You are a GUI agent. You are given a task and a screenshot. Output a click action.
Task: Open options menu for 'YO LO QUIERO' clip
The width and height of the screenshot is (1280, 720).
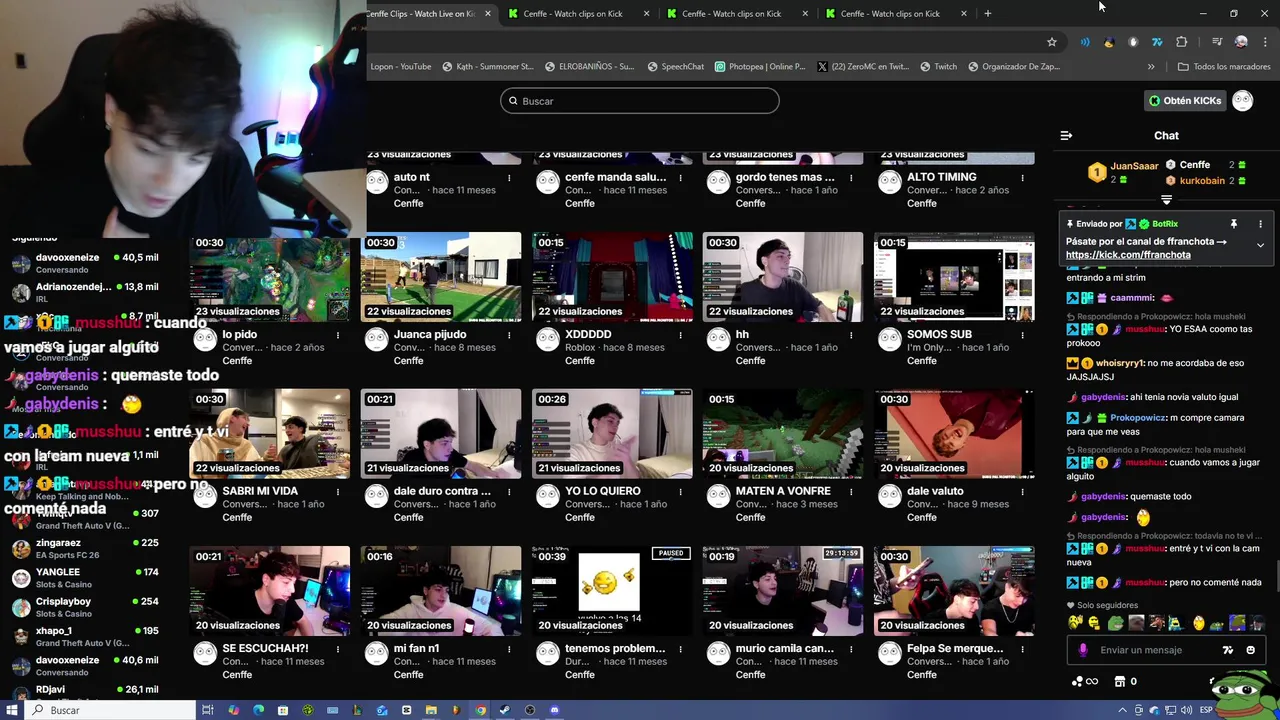680,492
